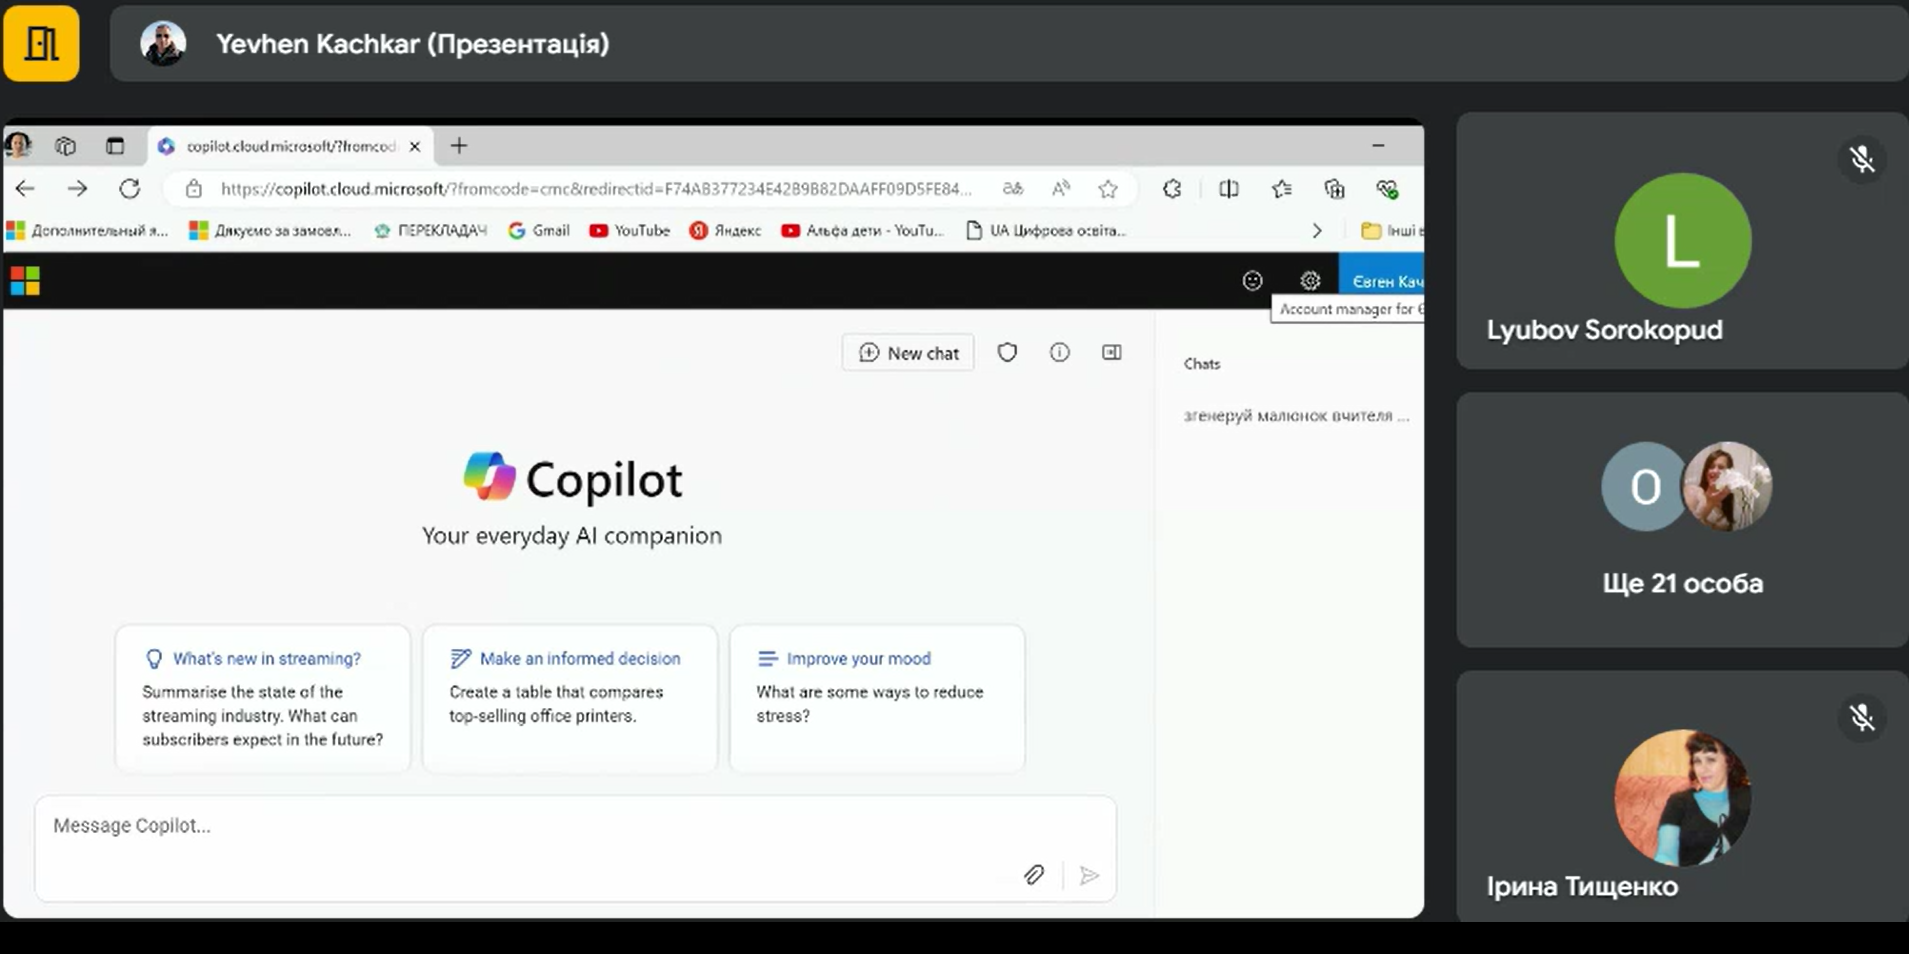1909x954 pixels.
Task: Open browser essentials heart icon
Action: tap(1387, 188)
